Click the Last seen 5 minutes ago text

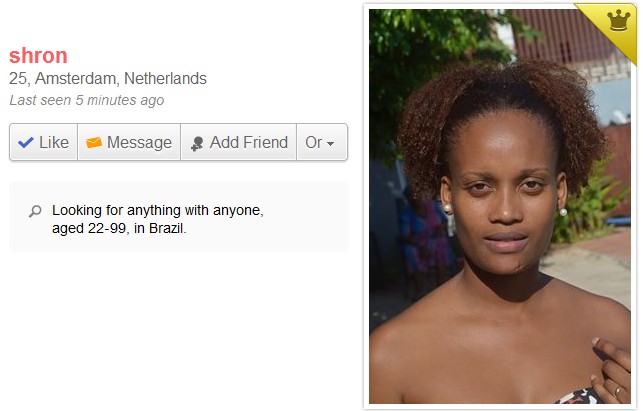coord(87,100)
